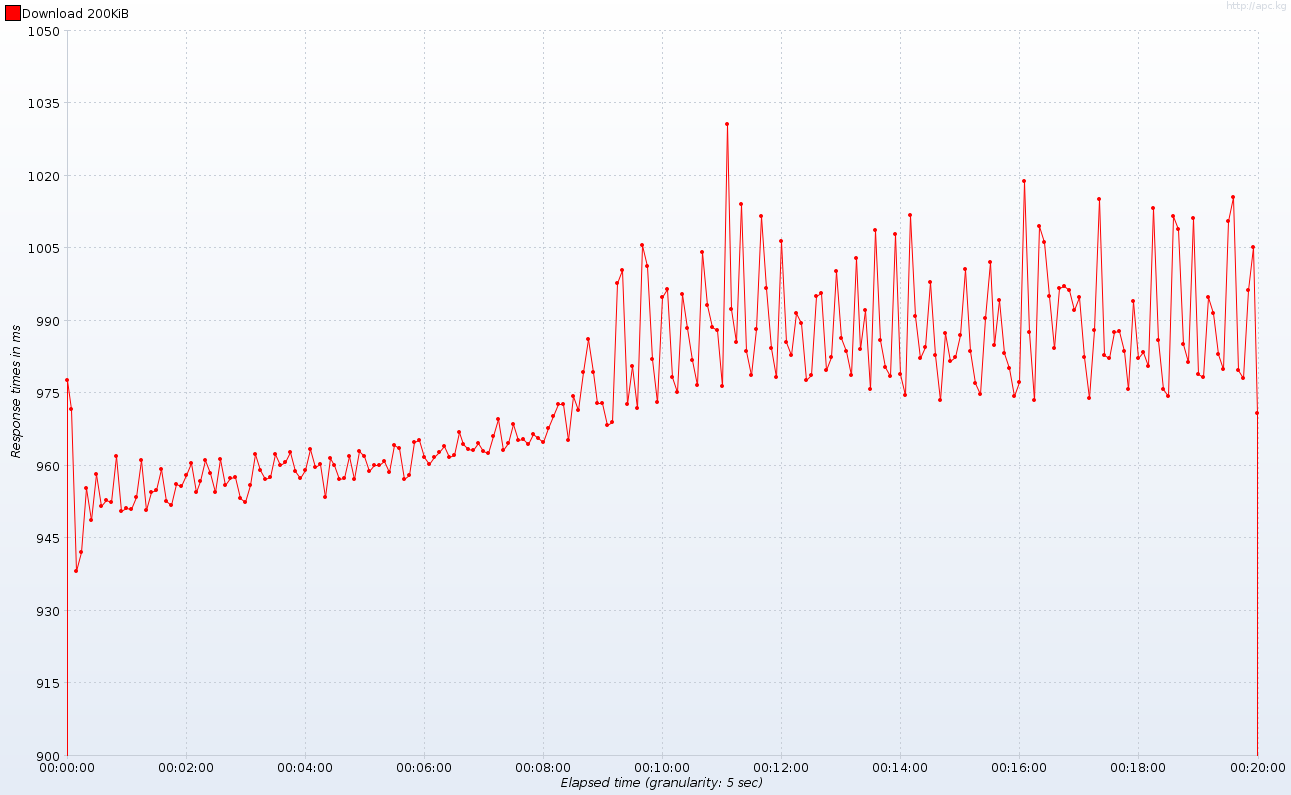1291x795 pixels.
Task: Click the Response times in ms axis title
Action: [x=16, y=392]
